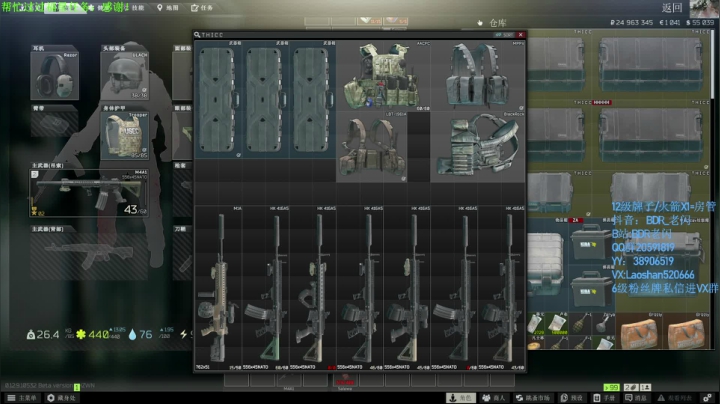The image size is (720, 404).
Task: Select the M1A rifle in THICC case
Action: click(x=219, y=288)
